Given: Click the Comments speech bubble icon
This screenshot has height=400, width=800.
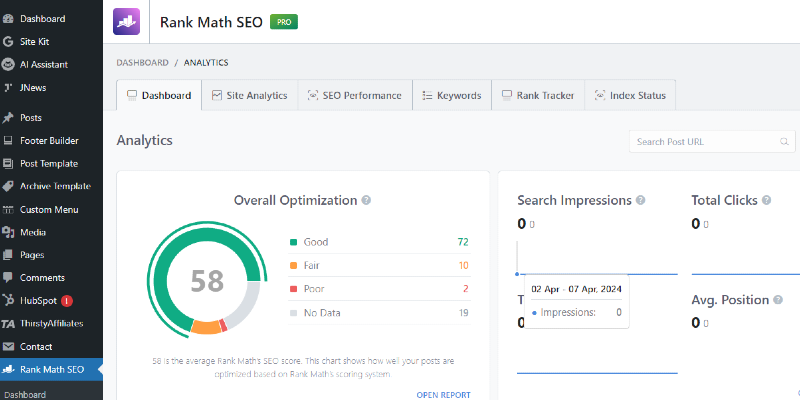Looking at the screenshot, I should click(8, 278).
